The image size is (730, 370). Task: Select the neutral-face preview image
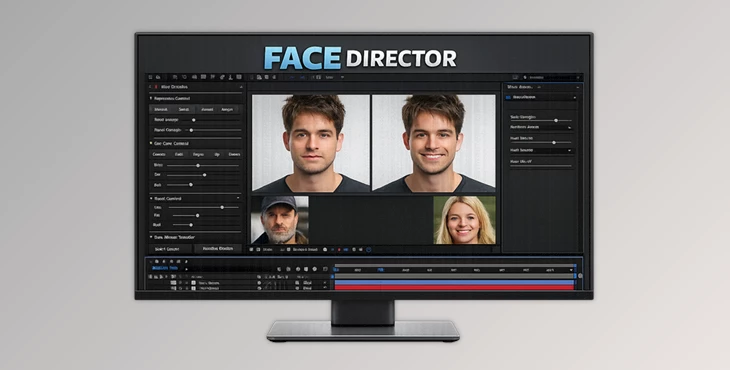(x=311, y=143)
